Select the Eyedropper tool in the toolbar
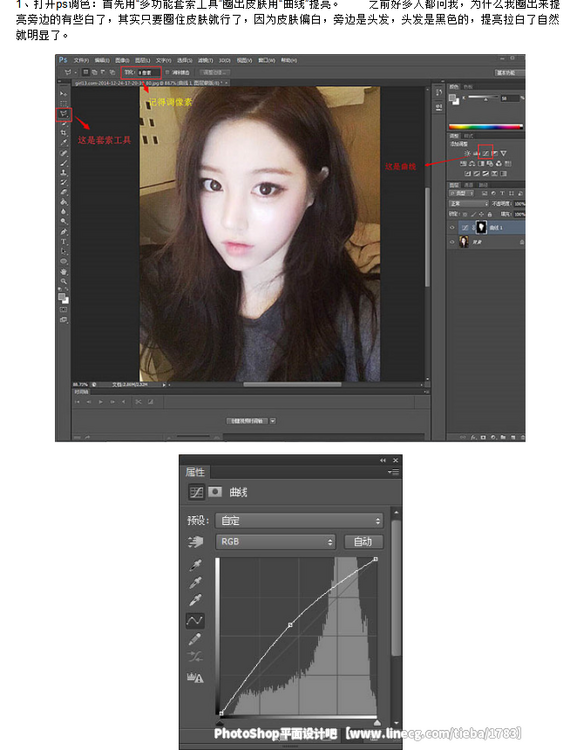Screen dimensions: 570x750 63,141
